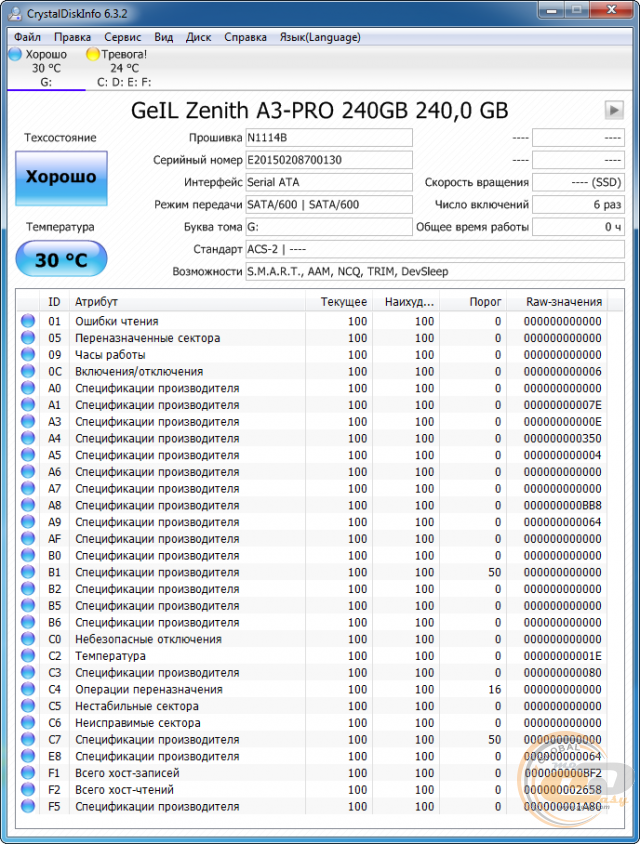The image size is (640, 844).
Task: Click status icon of row E8
Action: [x=28, y=756]
